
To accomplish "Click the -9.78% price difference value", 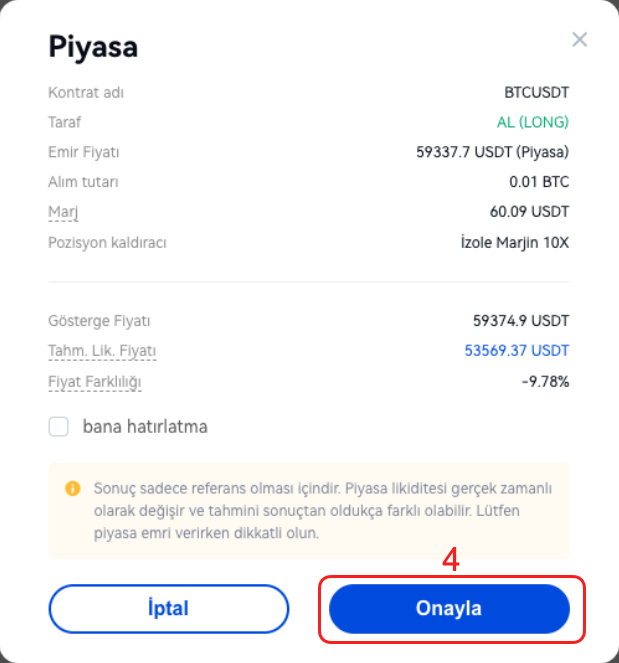I will click(x=545, y=382).
